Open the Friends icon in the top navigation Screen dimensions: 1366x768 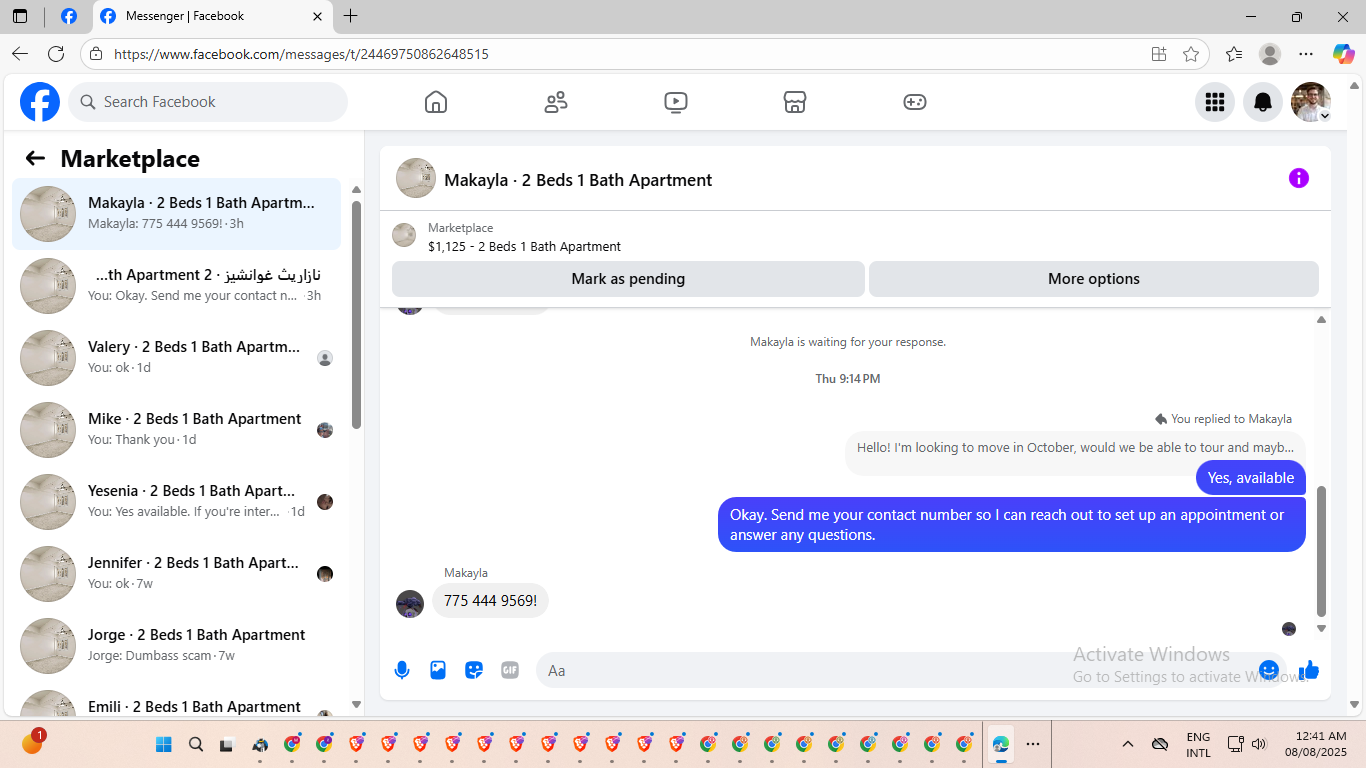click(556, 102)
